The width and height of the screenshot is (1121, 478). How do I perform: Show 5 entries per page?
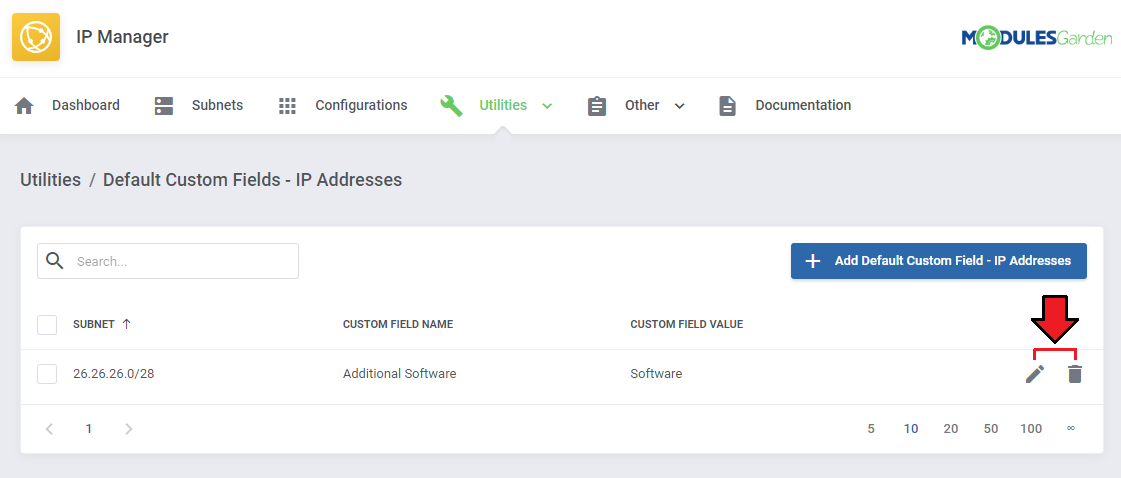871,429
